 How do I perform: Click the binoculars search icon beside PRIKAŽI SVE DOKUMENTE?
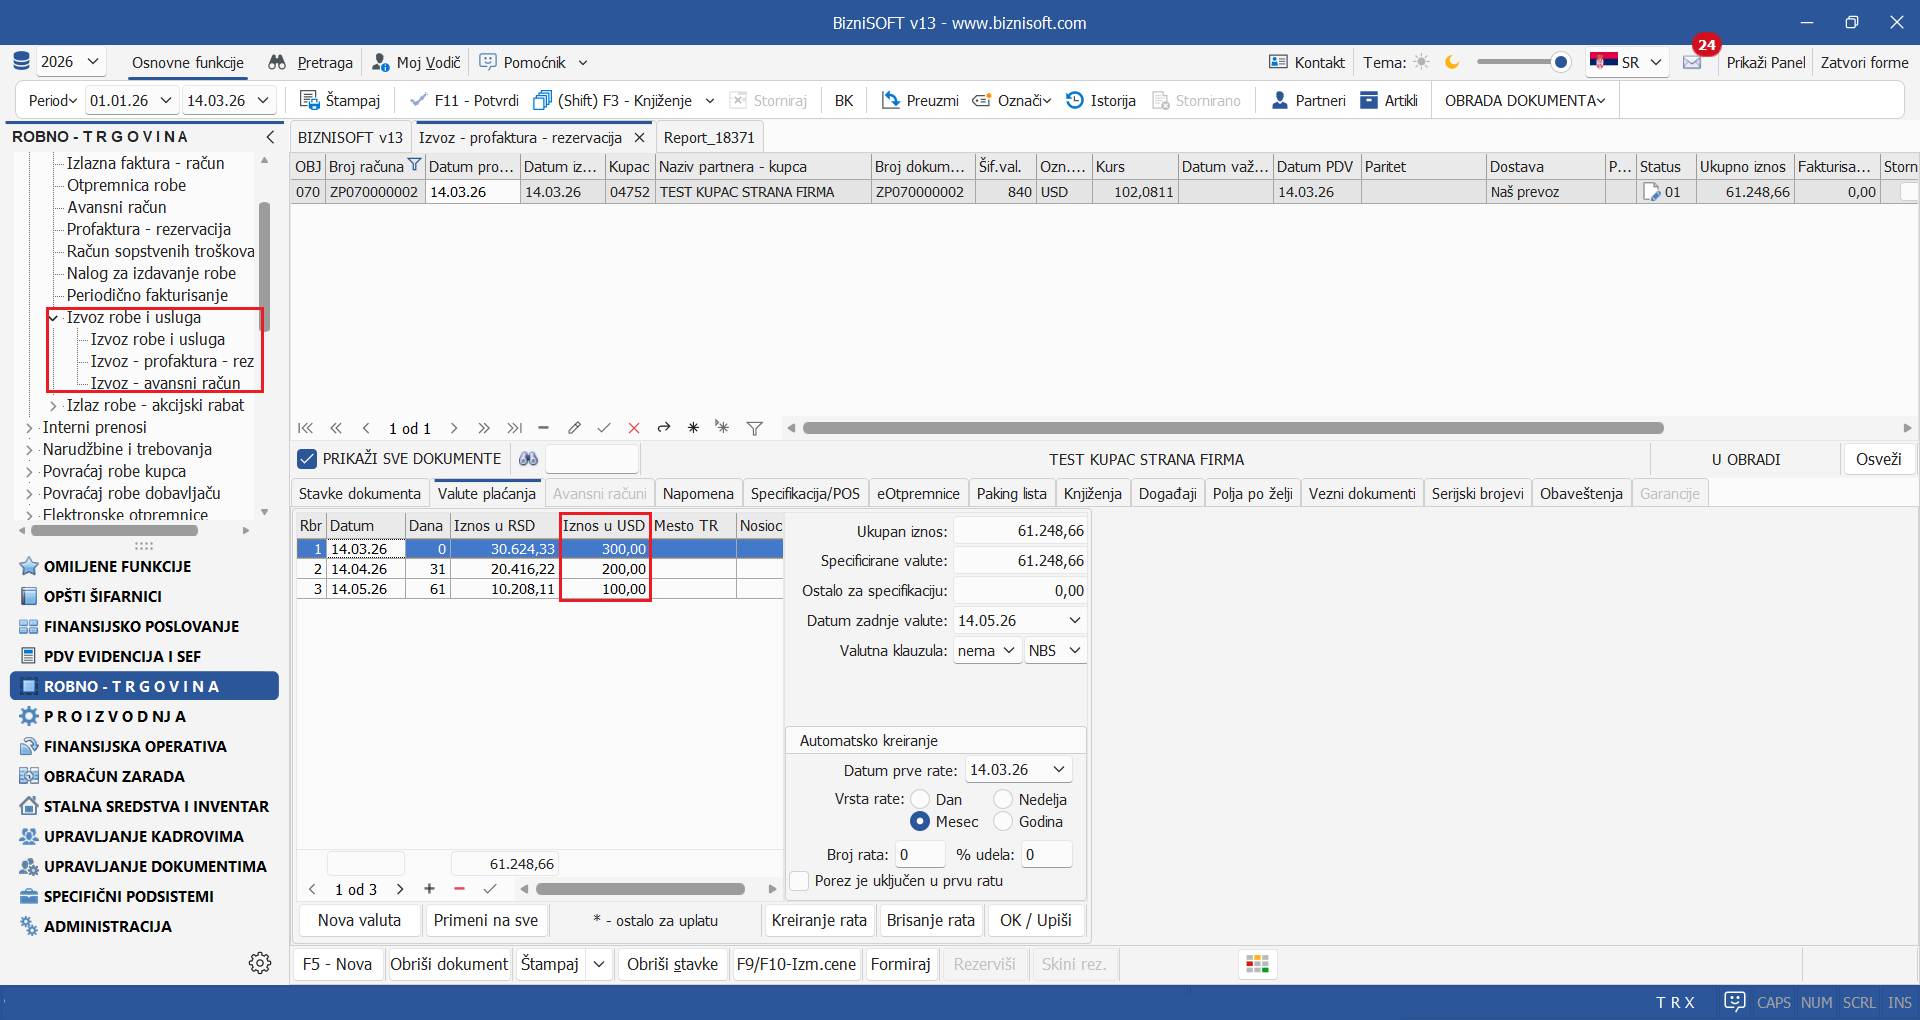528,459
